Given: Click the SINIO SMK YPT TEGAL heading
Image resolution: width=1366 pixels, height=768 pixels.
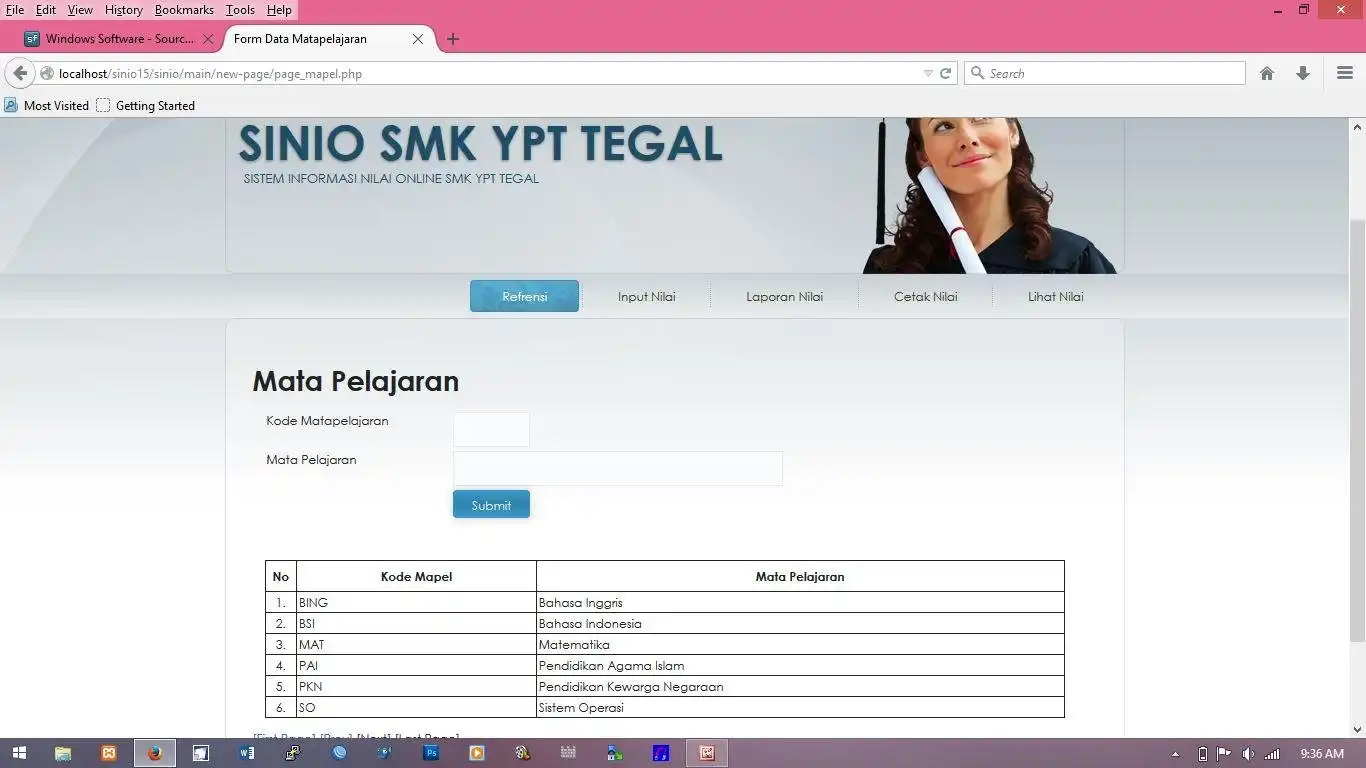Looking at the screenshot, I should pos(480,143).
